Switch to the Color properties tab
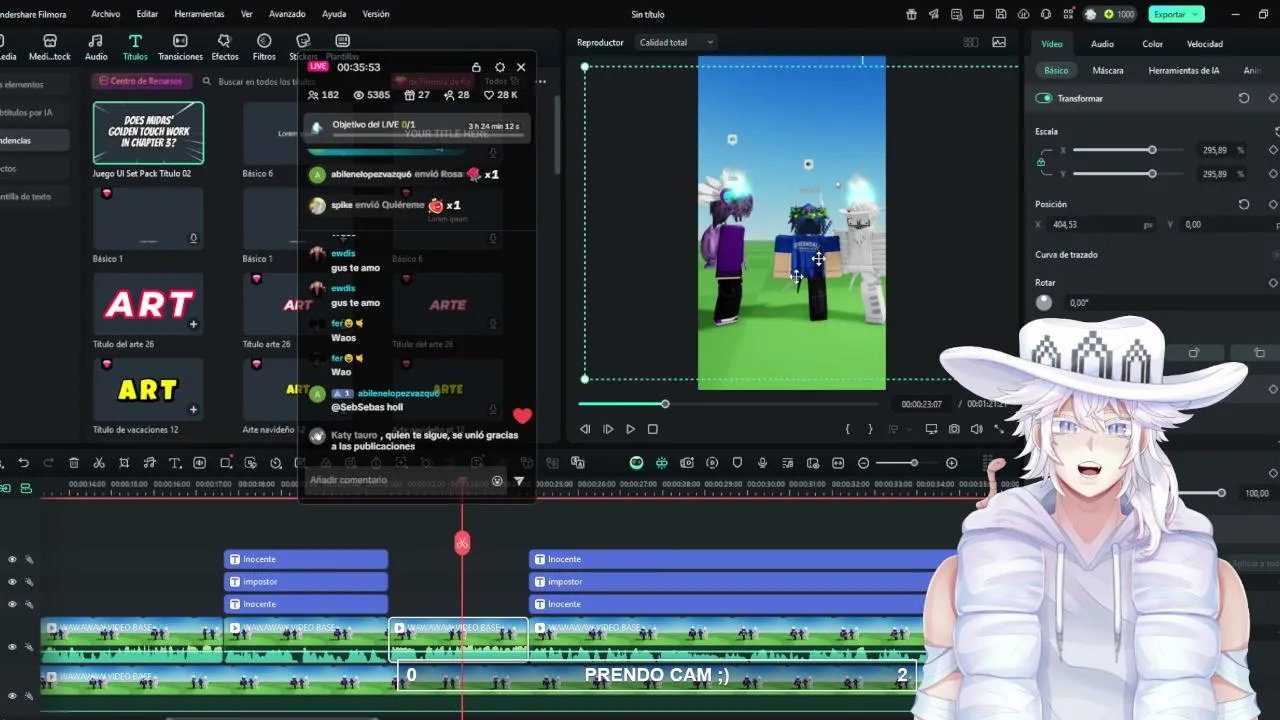This screenshot has height=720, width=1280. [1152, 44]
